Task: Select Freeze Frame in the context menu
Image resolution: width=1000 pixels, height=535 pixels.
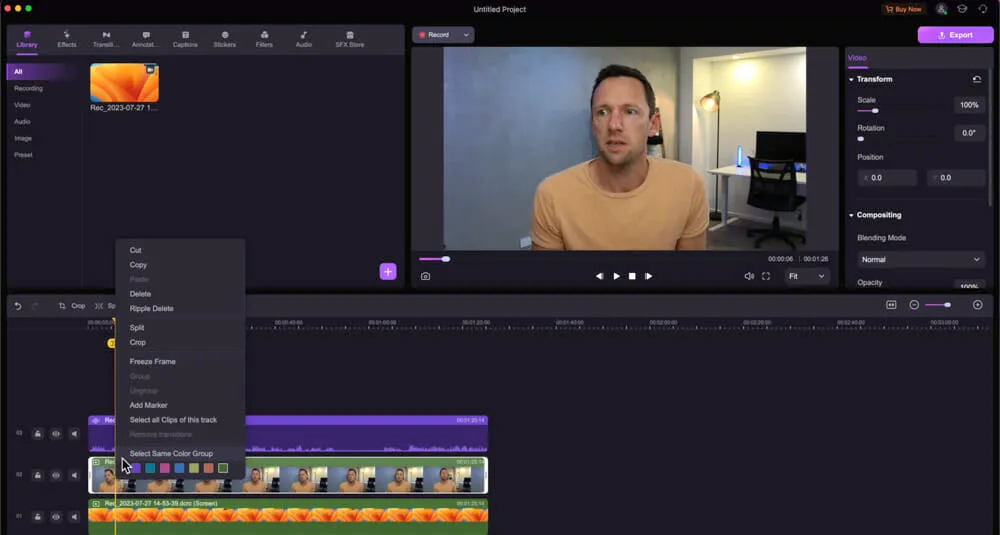Action: click(x=152, y=361)
